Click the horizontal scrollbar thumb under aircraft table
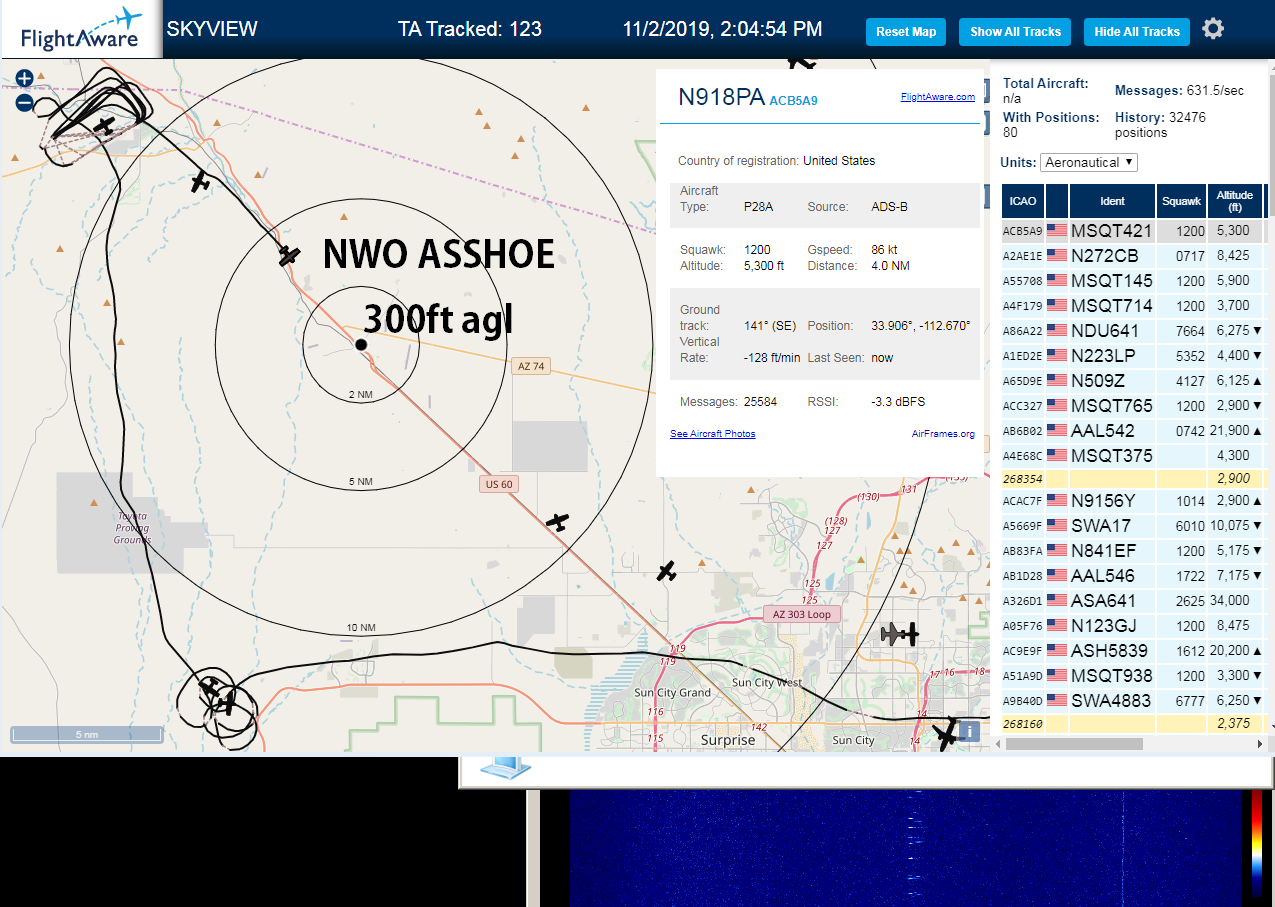1275x907 pixels. pyautogui.click(x=1075, y=743)
